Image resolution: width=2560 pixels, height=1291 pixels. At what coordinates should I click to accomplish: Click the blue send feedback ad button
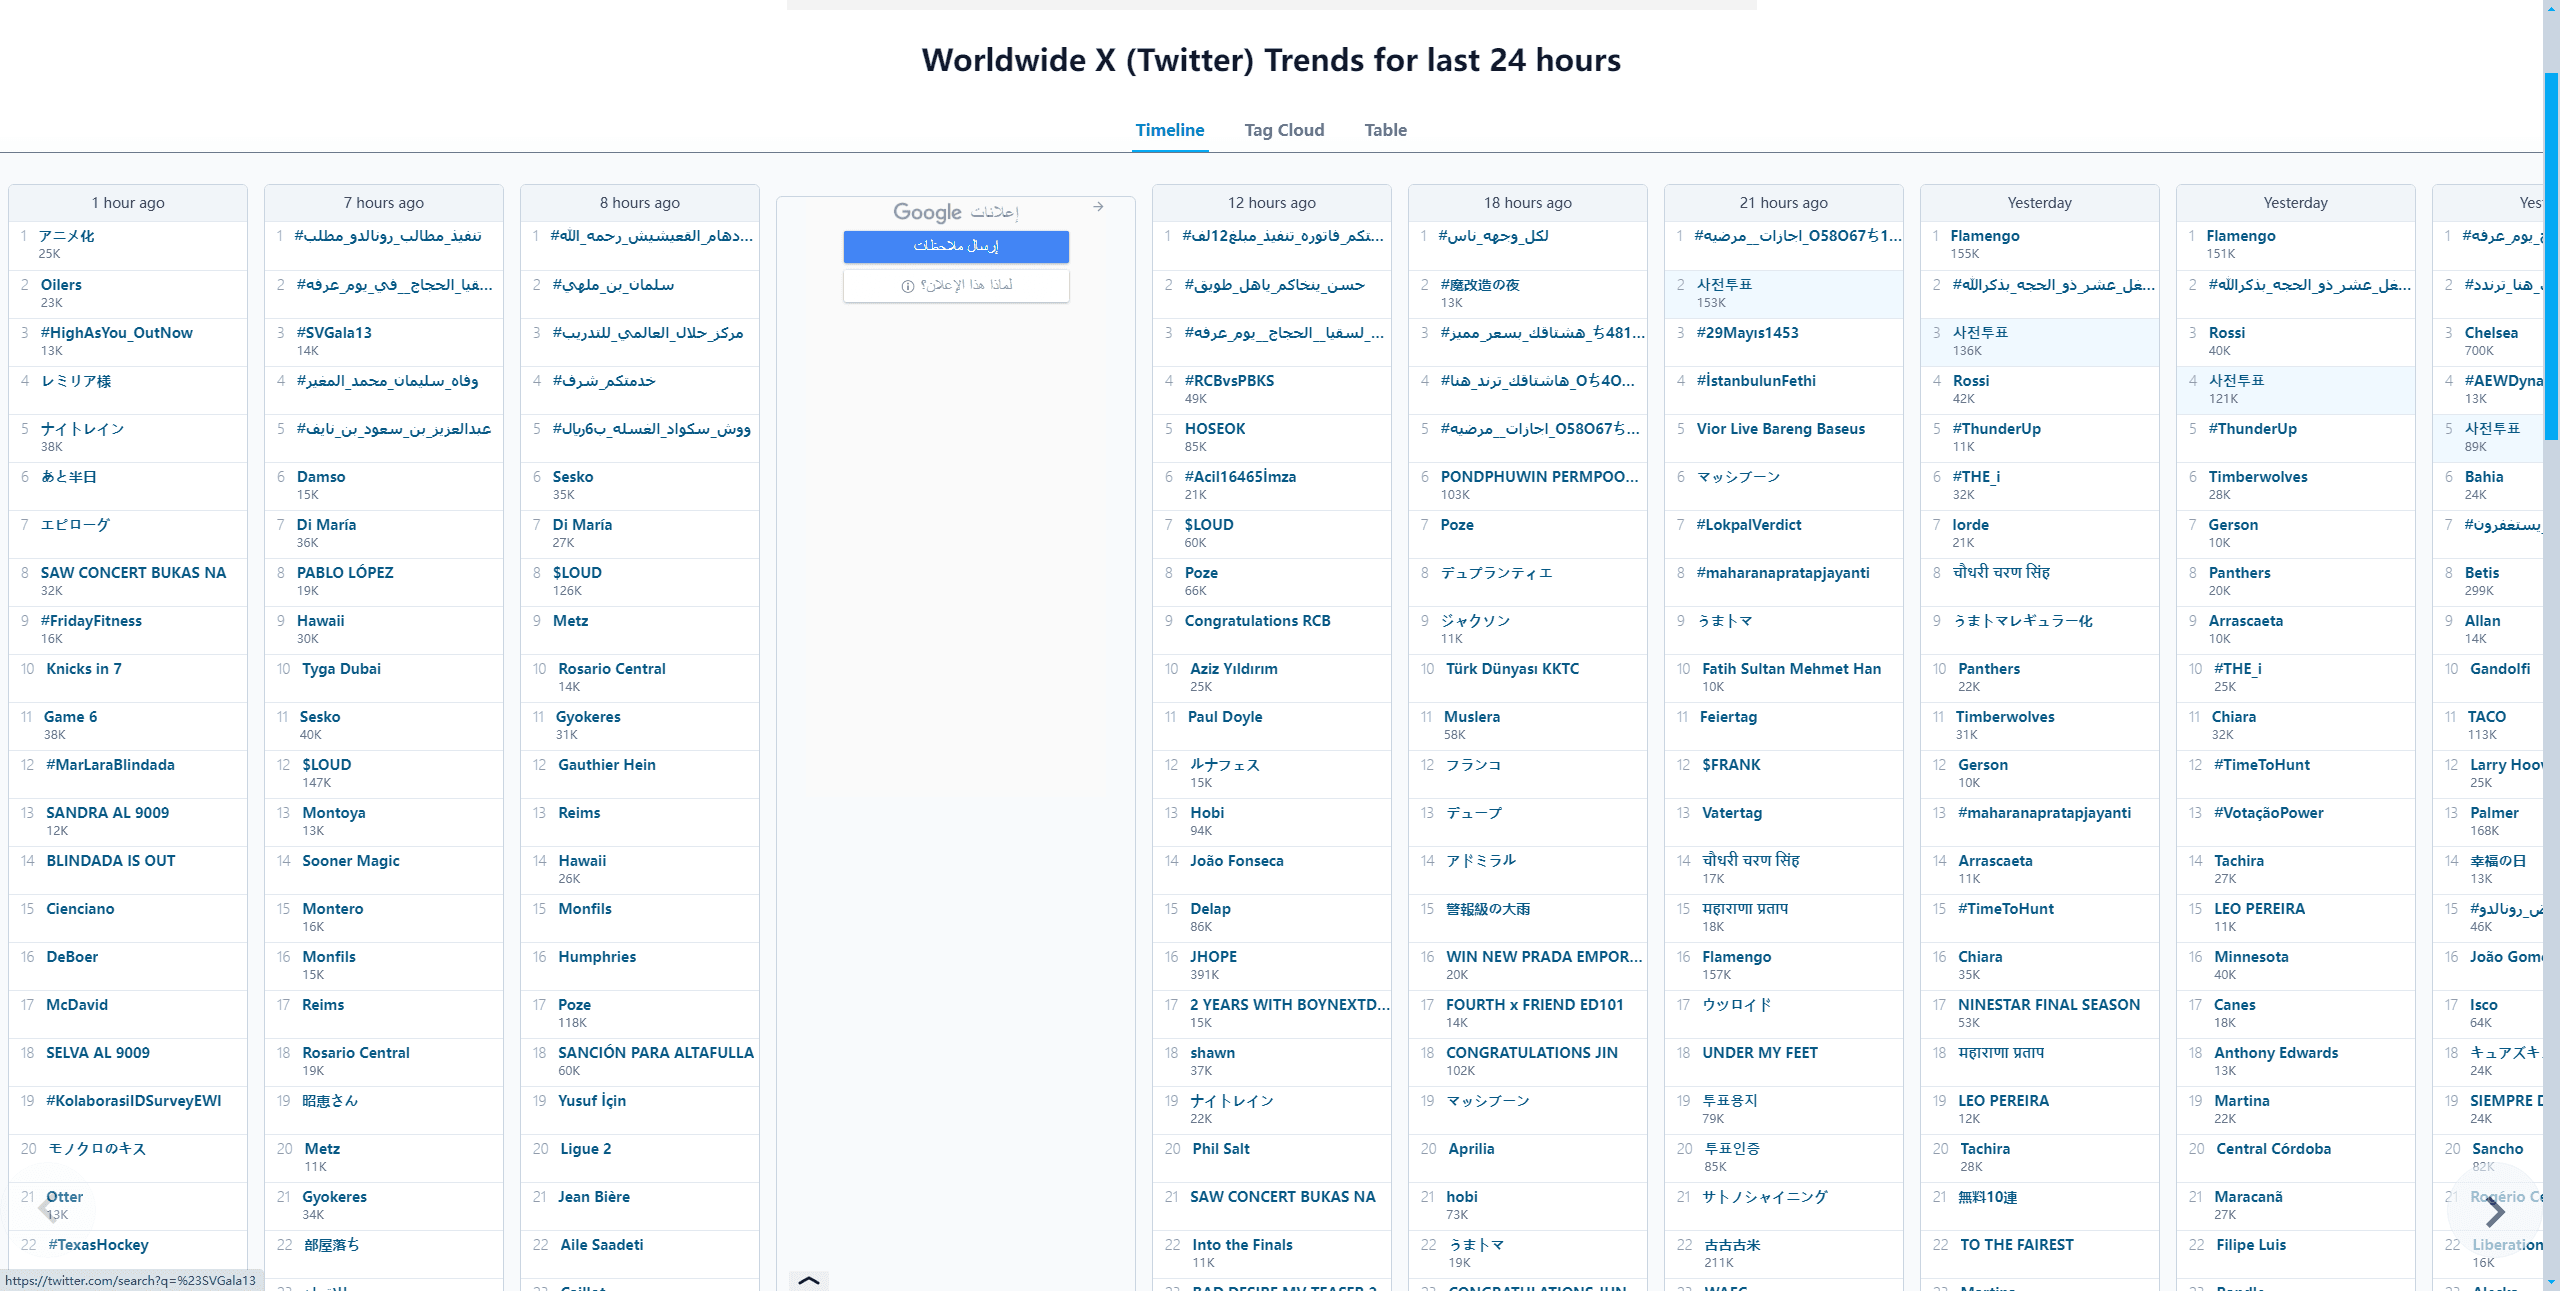pyautogui.click(x=956, y=246)
